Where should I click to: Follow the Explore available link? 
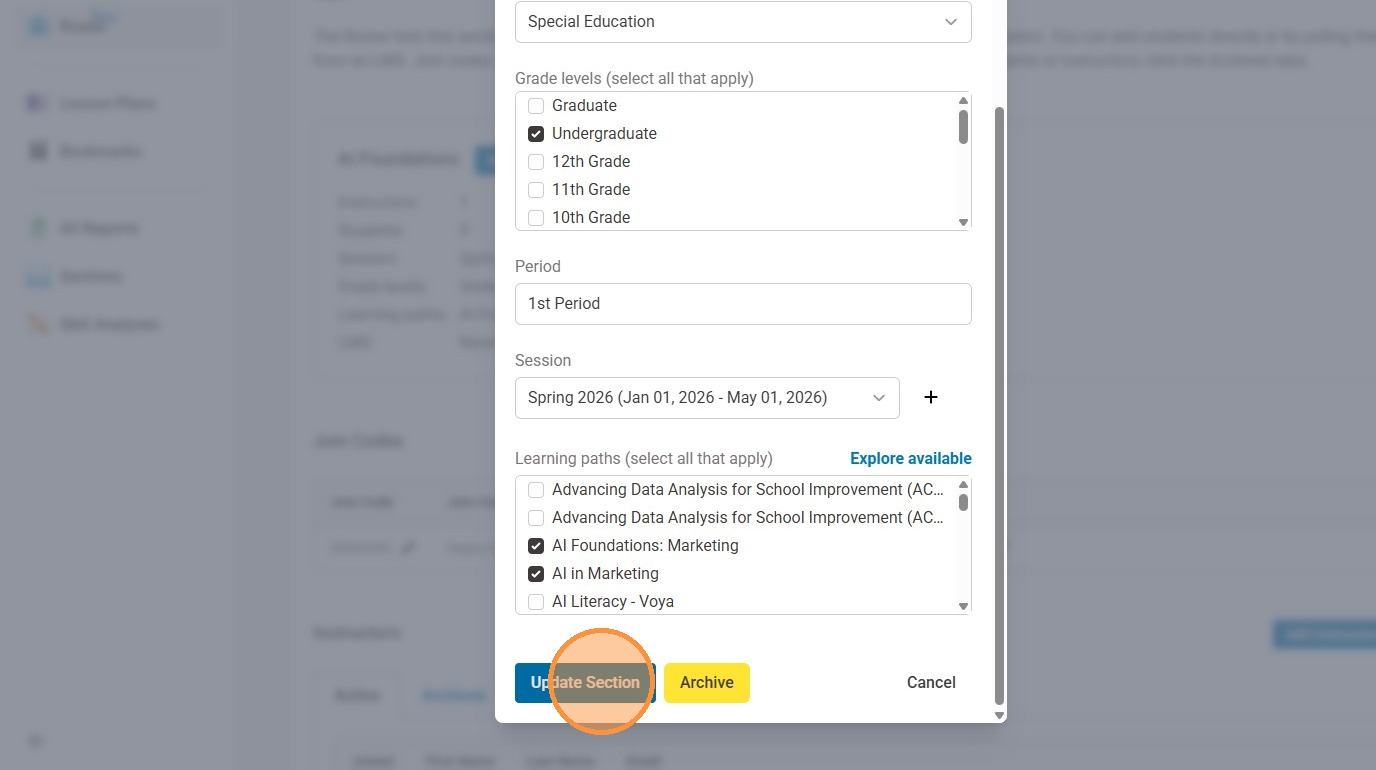pos(910,458)
